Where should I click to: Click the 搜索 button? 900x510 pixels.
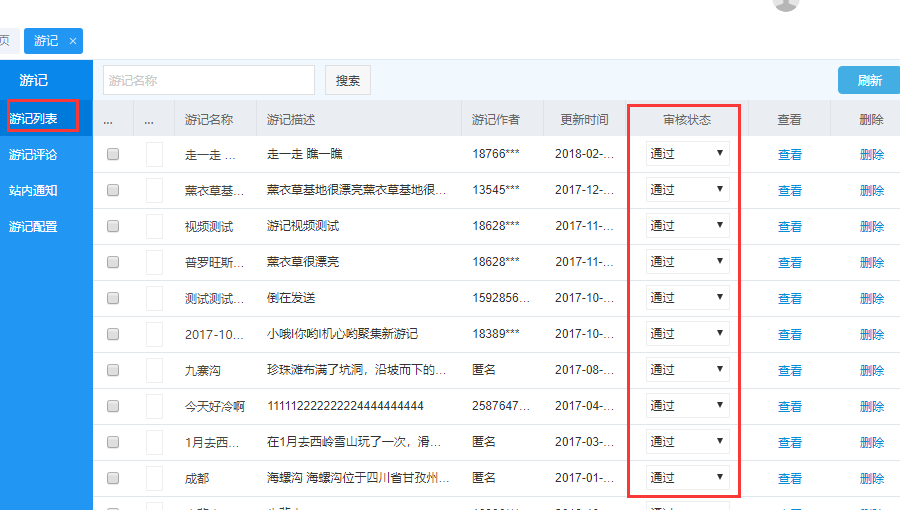click(348, 81)
